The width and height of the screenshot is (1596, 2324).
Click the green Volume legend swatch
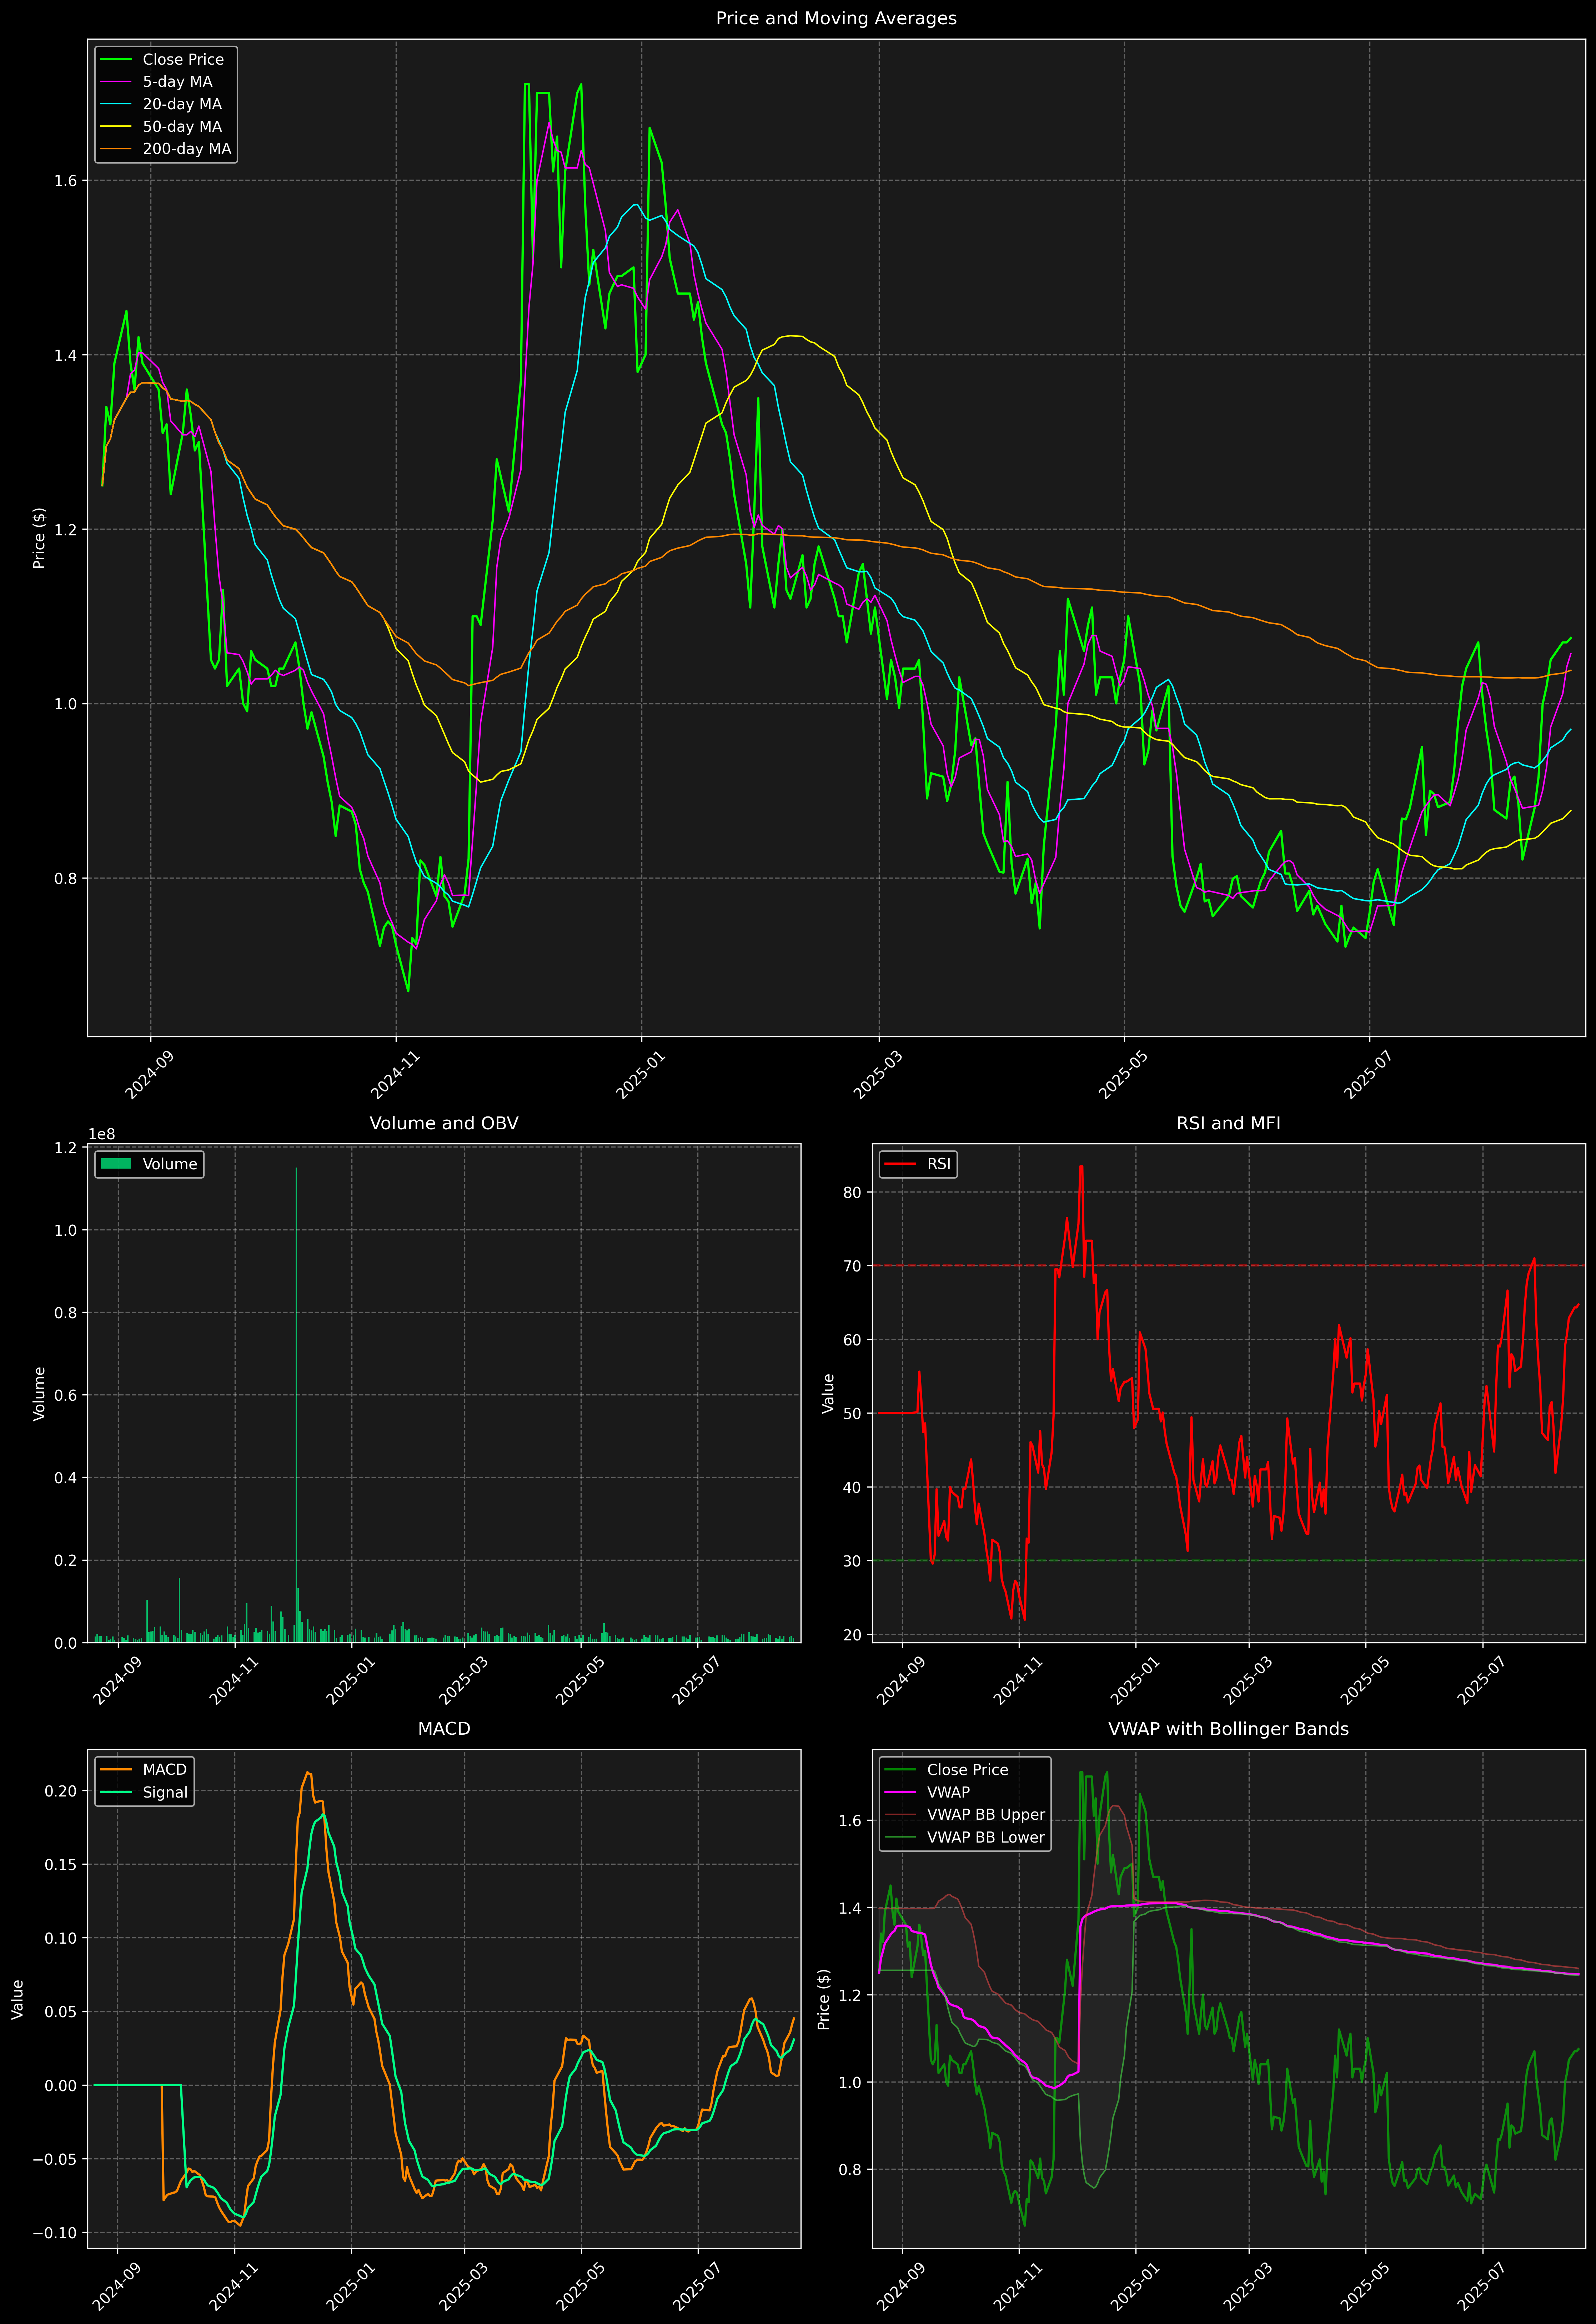(x=116, y=1164)
